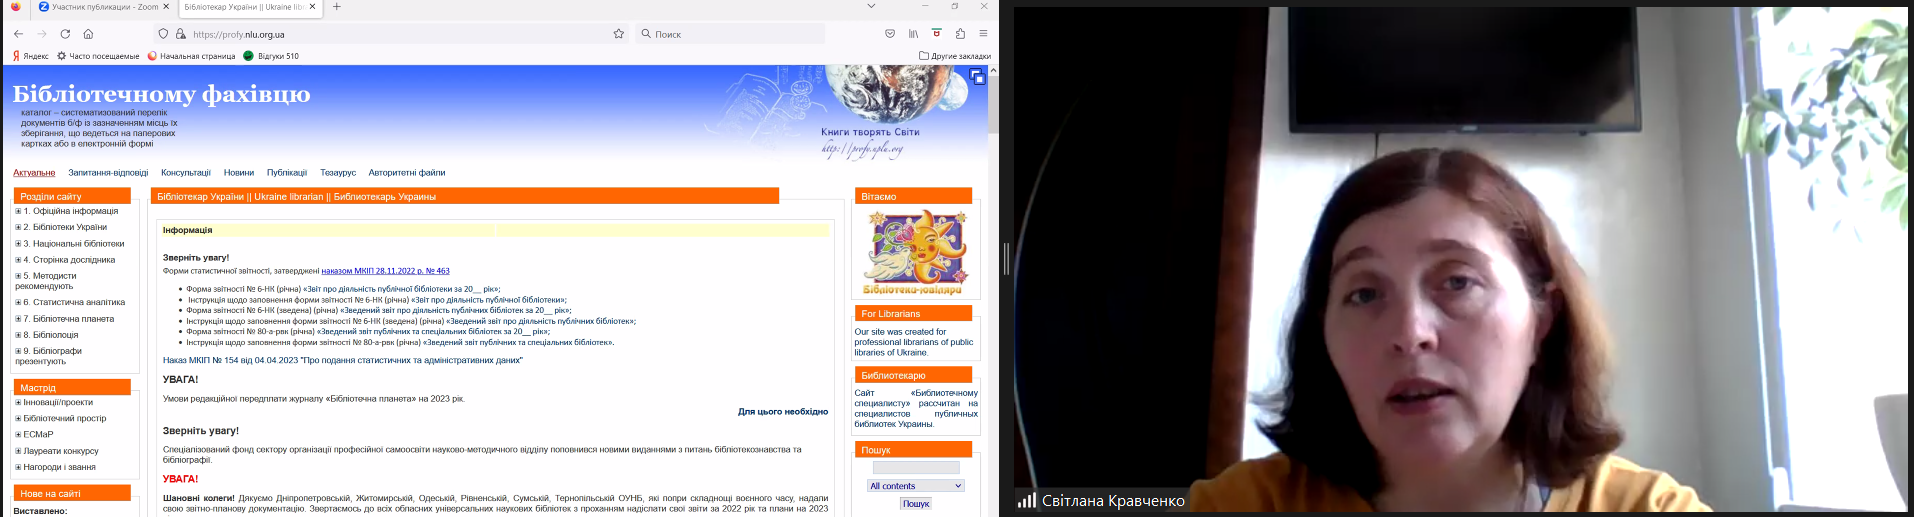
Task: Expand Лауреати конкурсу item
Action: (18, 451)
